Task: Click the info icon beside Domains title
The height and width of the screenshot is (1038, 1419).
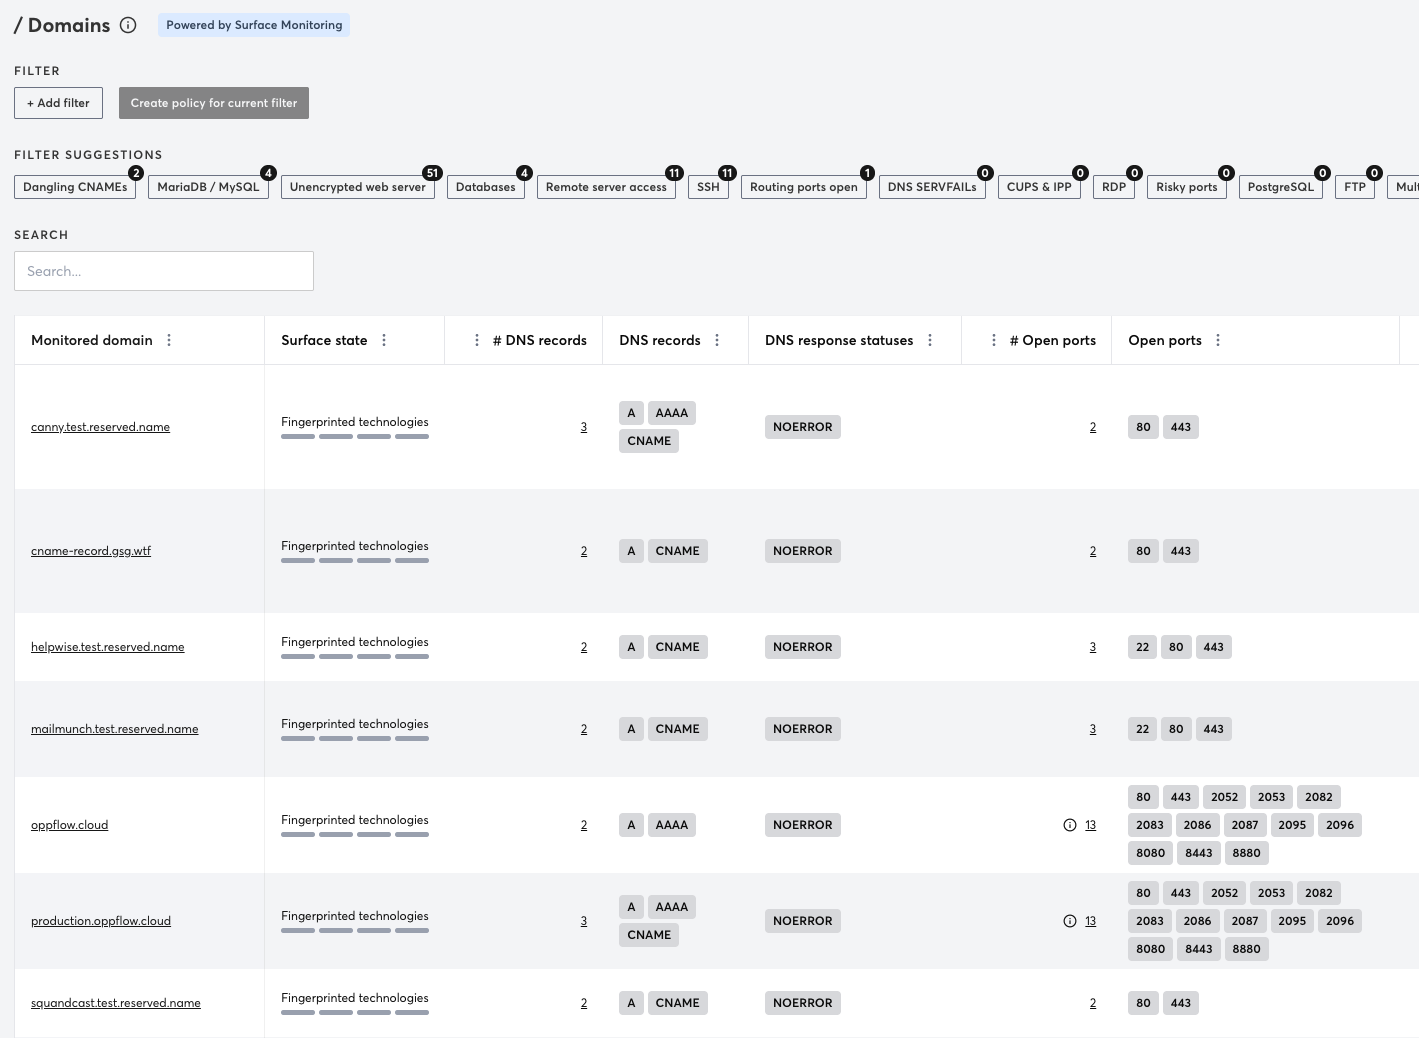Action: coord(128,26)
